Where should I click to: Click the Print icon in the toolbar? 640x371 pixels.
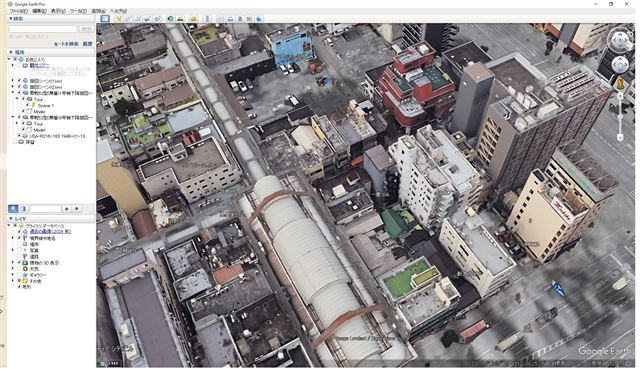pyautogui.click(x=231, y=18)
